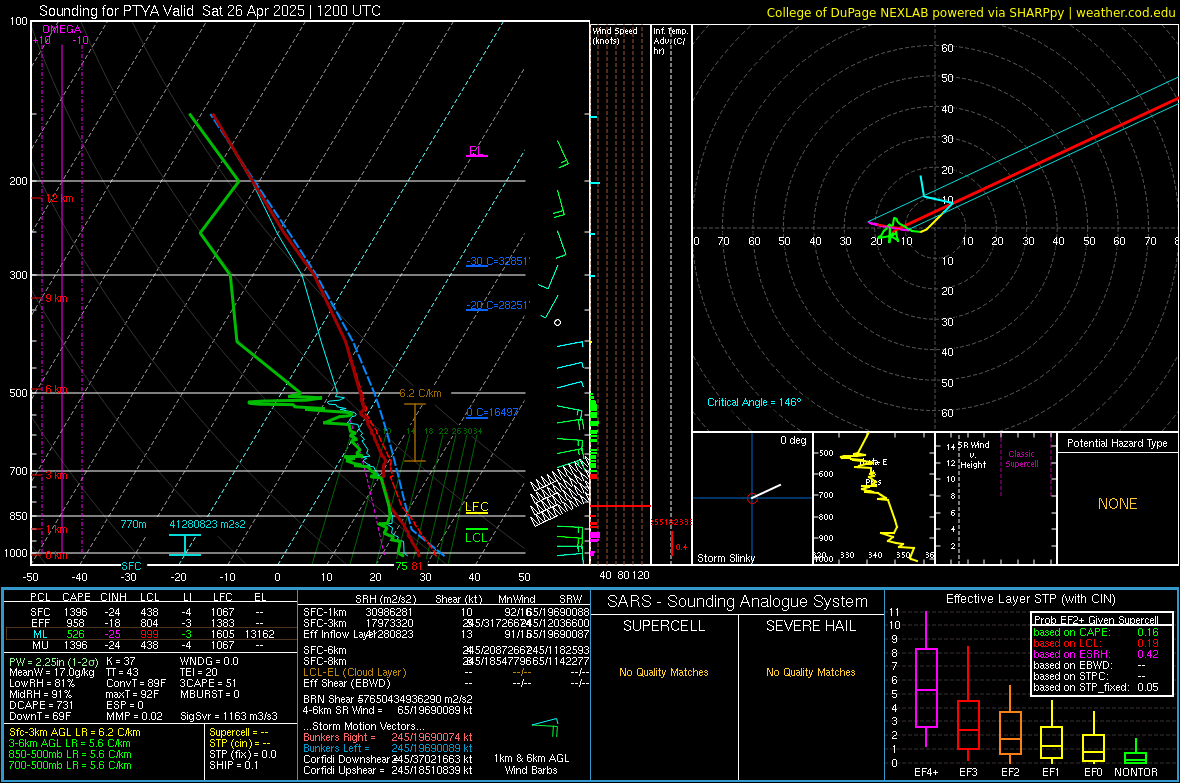Select the yellow LFC level marker

476,507
